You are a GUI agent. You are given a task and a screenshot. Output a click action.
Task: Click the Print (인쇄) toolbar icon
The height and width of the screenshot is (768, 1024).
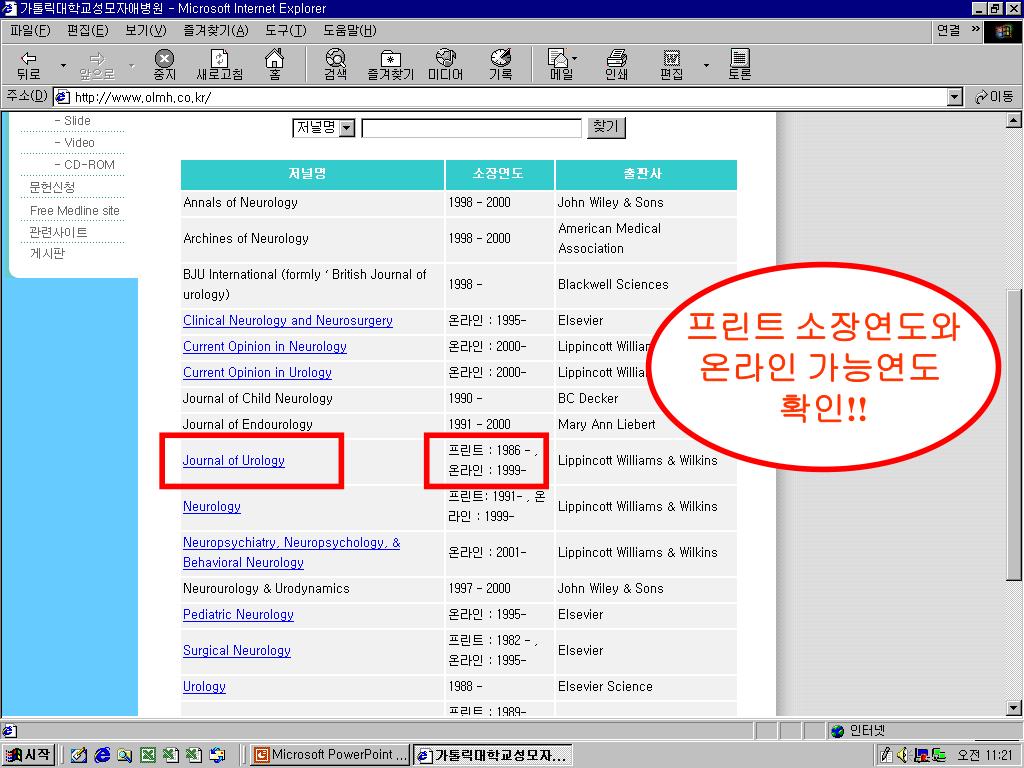tap(616, 65)
